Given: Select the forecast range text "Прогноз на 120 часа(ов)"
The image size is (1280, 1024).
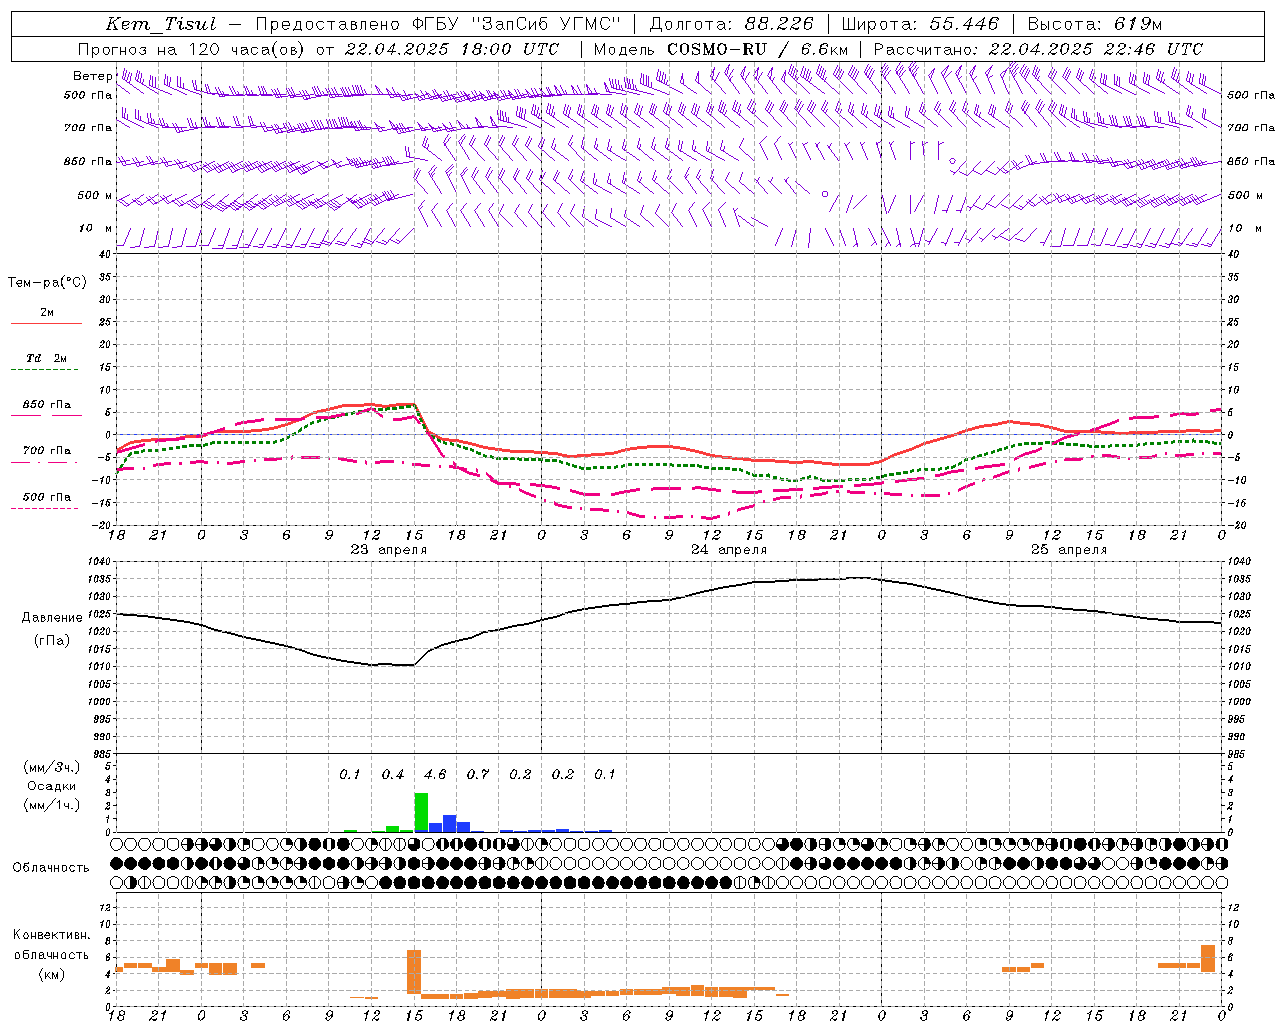Looking at the screenshot, I should (x=192, y=49).
